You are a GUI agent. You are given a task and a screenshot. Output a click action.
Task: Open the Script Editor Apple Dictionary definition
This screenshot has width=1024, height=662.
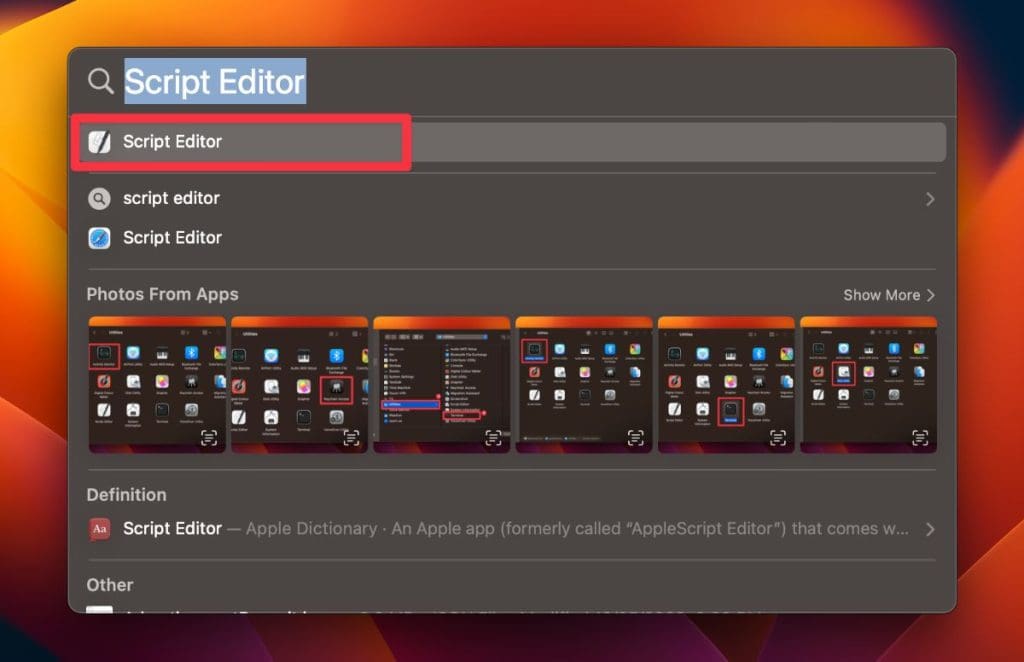coord(512,529)
